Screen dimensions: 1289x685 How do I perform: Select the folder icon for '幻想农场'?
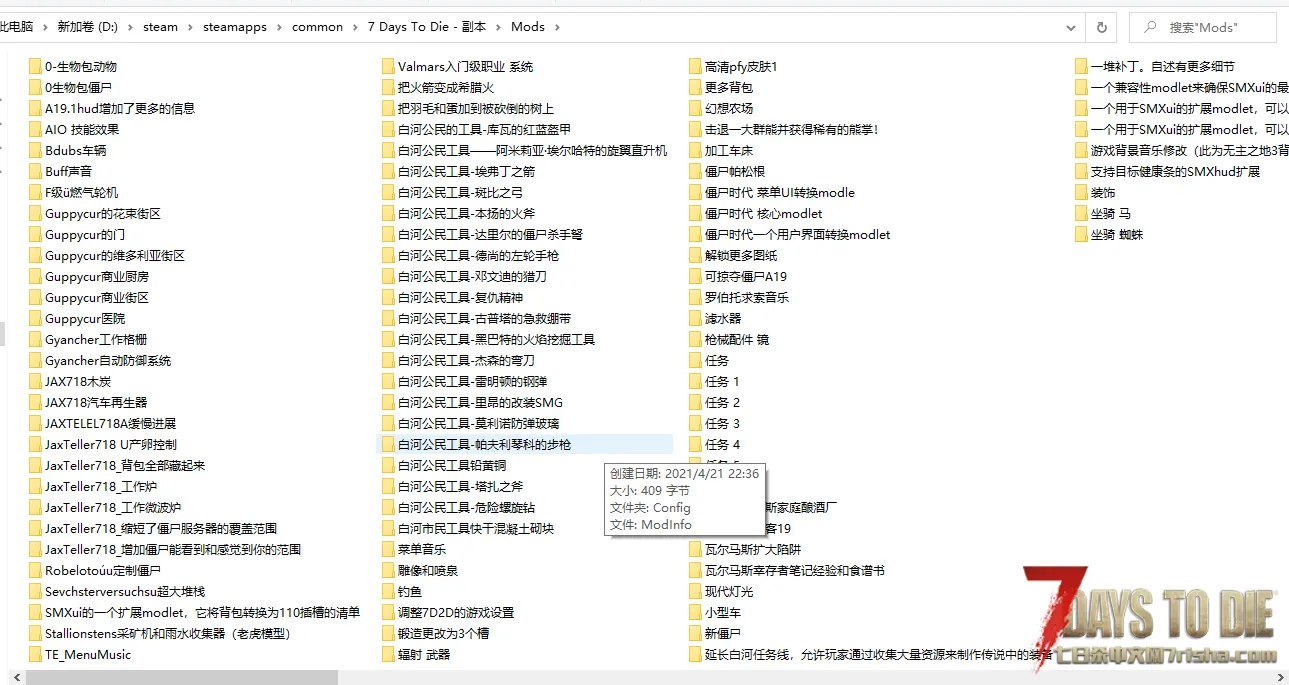tap(696, 109)
